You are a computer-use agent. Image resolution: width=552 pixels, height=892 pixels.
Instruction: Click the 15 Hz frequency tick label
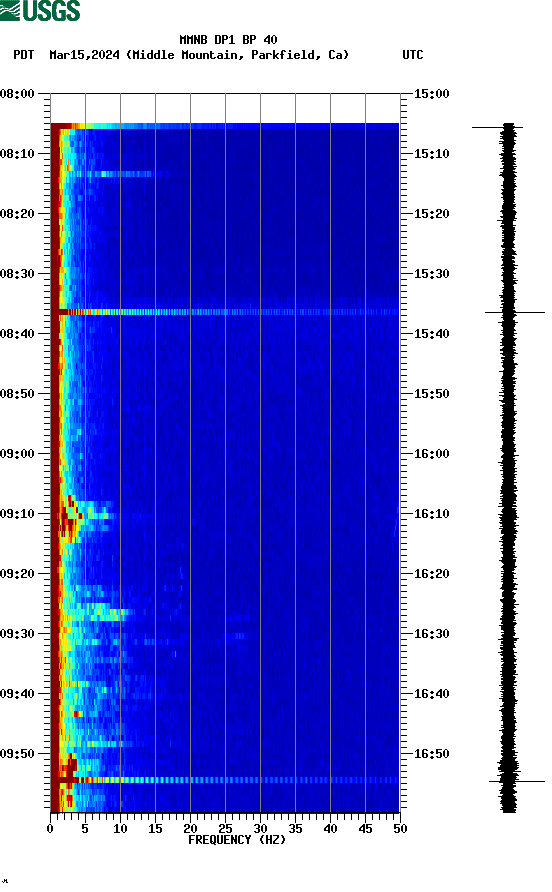tap(155, 829)
